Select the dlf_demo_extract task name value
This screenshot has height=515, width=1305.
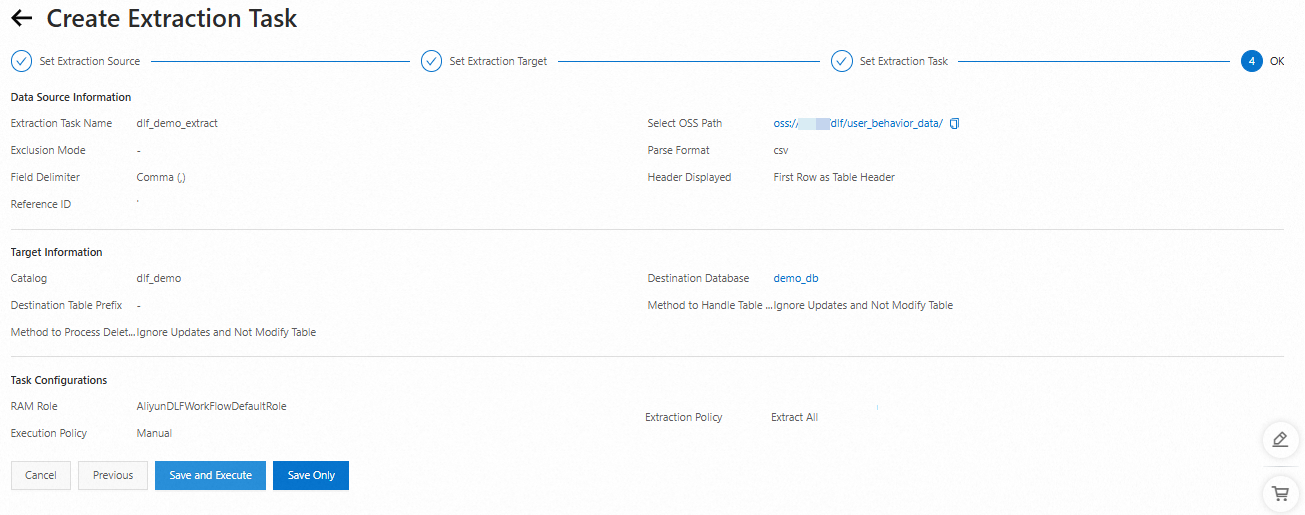pos(177,123)
